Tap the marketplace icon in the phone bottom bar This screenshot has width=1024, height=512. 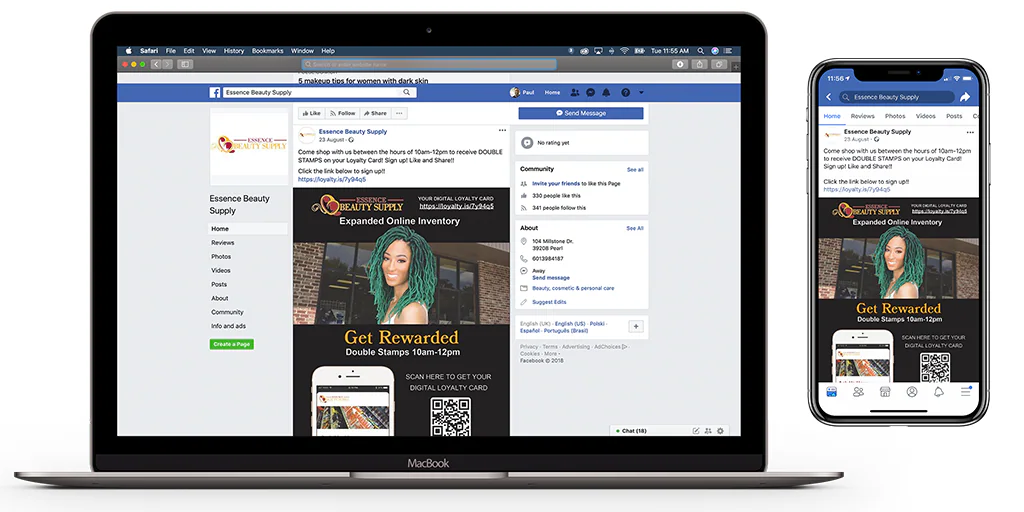coord(885,392)
